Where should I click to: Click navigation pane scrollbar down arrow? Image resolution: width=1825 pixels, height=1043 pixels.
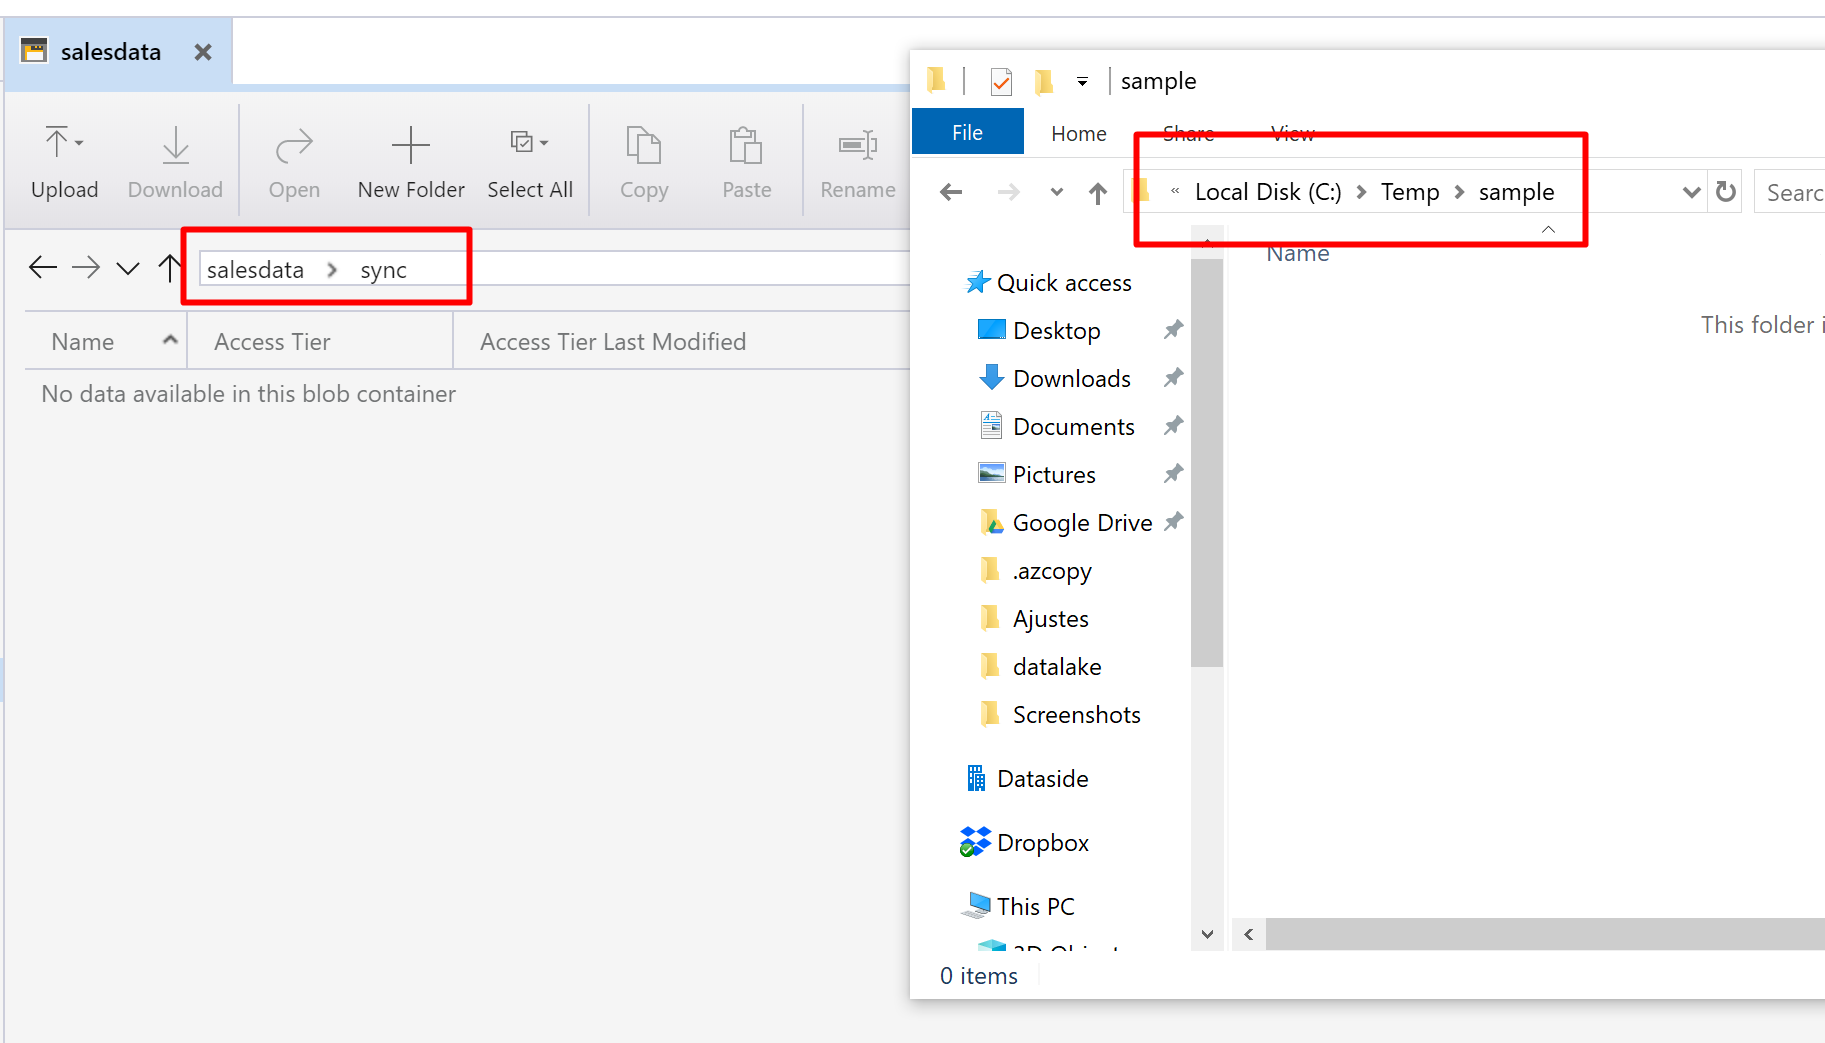[1207, 934]
